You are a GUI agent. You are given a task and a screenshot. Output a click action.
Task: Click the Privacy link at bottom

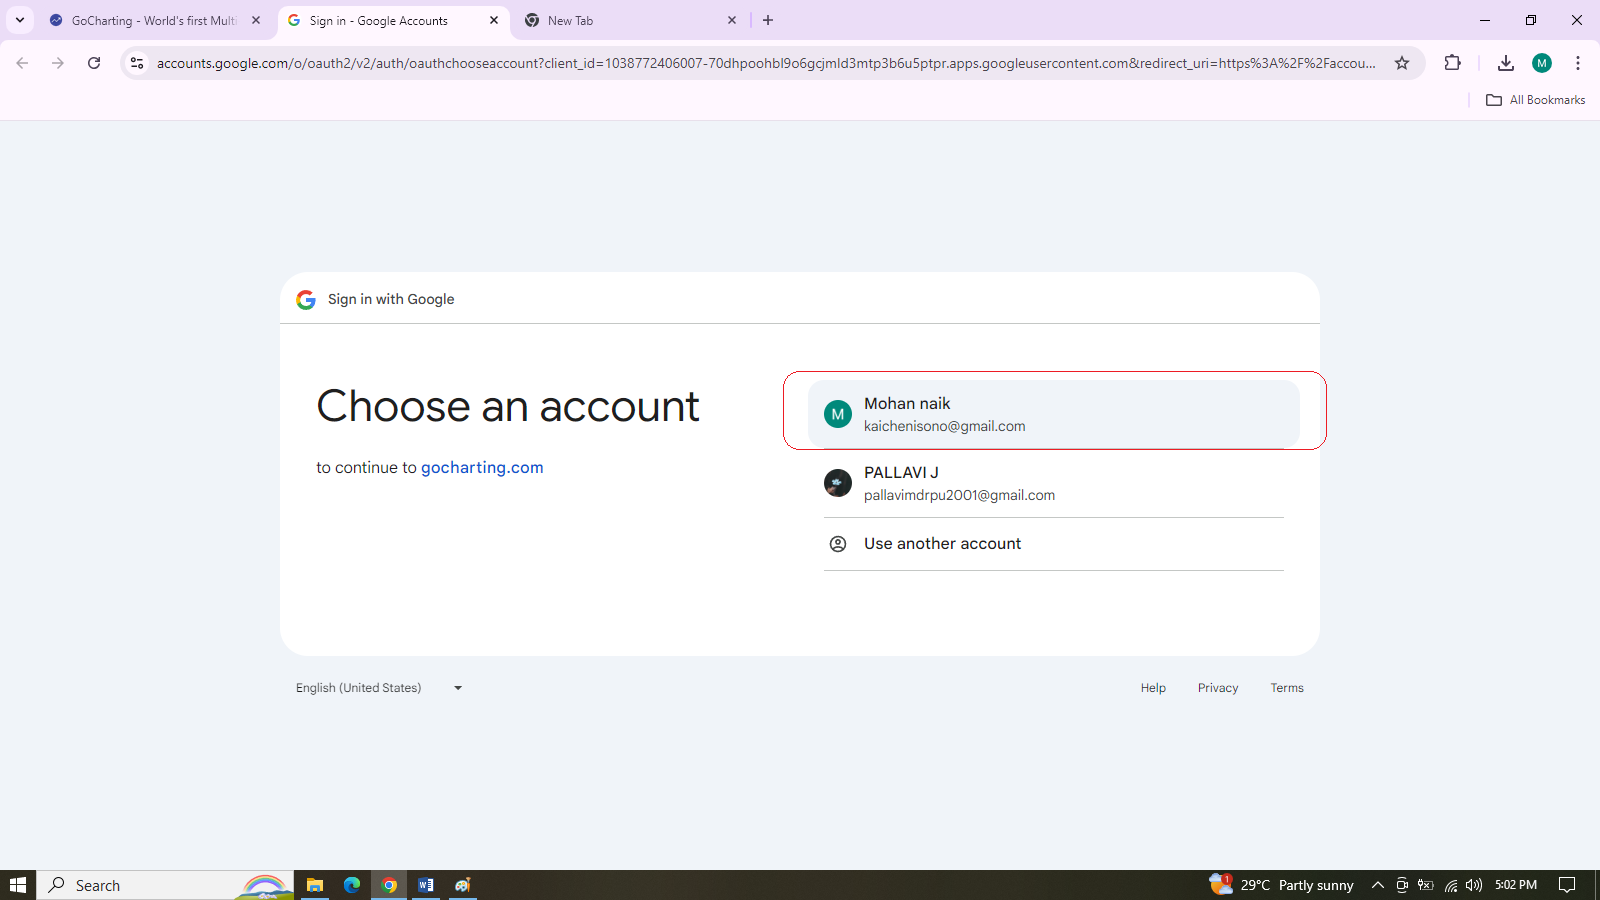pos(1217,687)
